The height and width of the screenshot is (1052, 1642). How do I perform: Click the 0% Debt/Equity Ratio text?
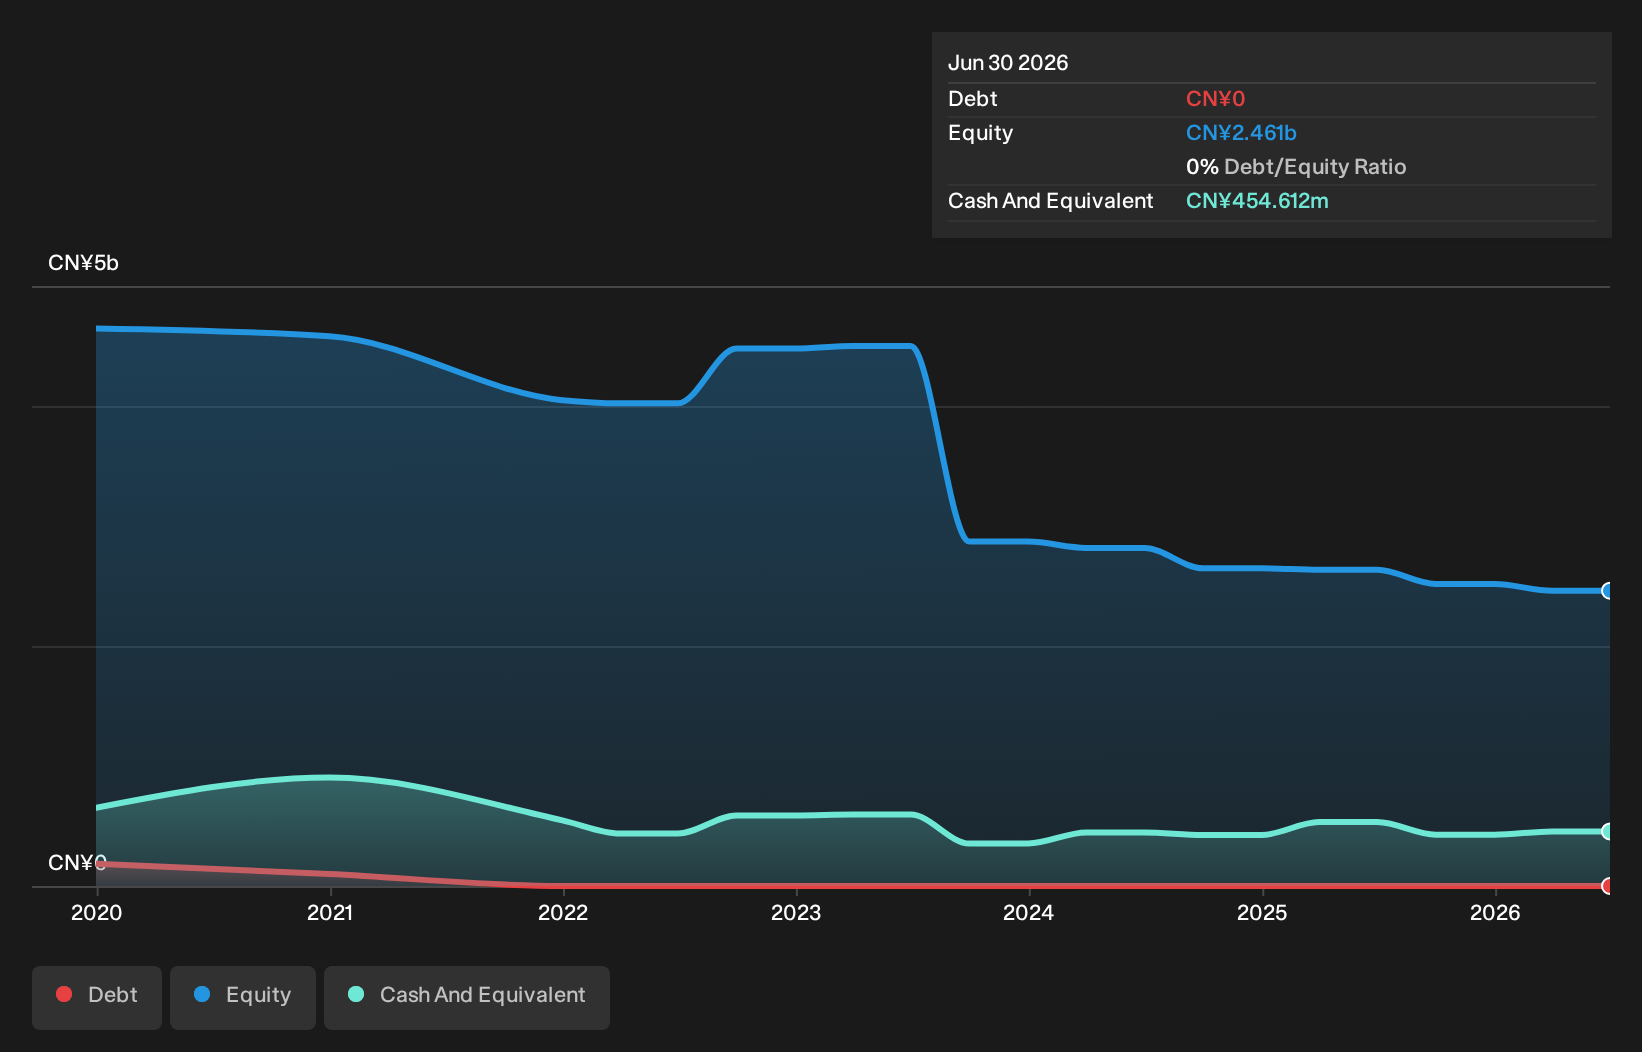(x=1296, y=167)
